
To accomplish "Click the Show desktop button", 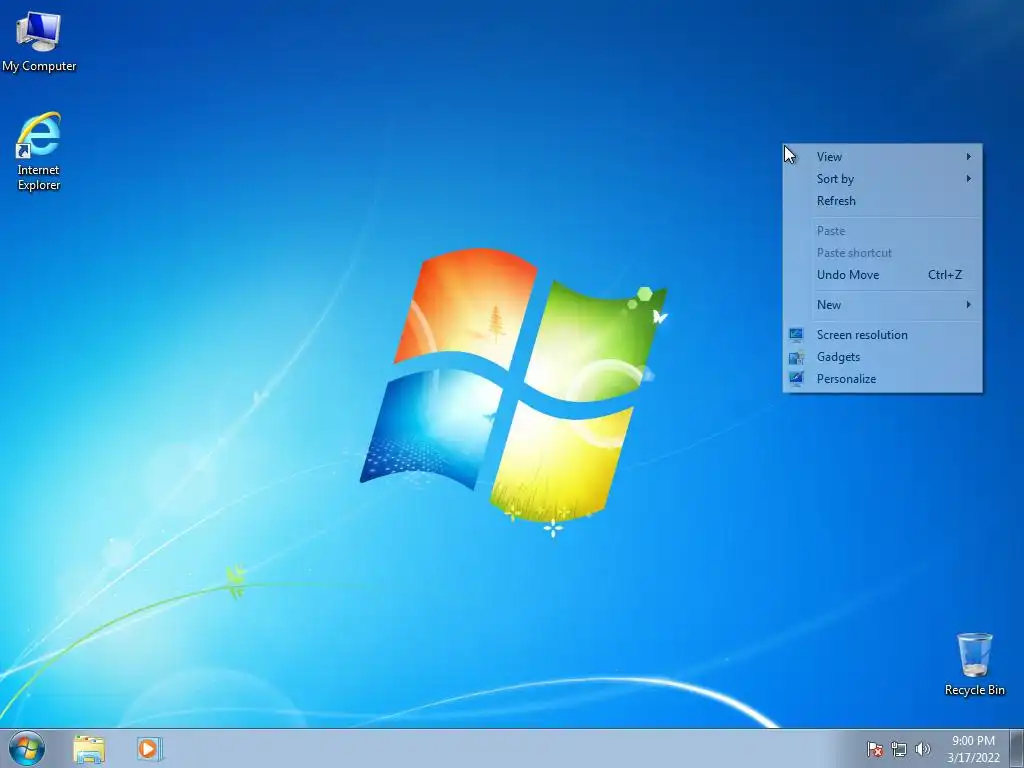I will (1017, 748).
